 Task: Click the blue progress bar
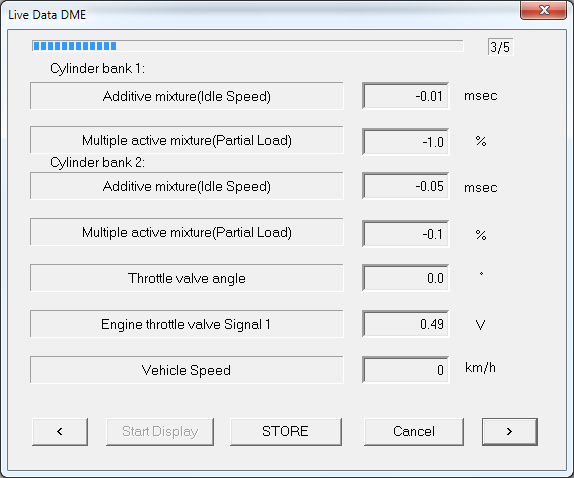[x=247, y=46]
